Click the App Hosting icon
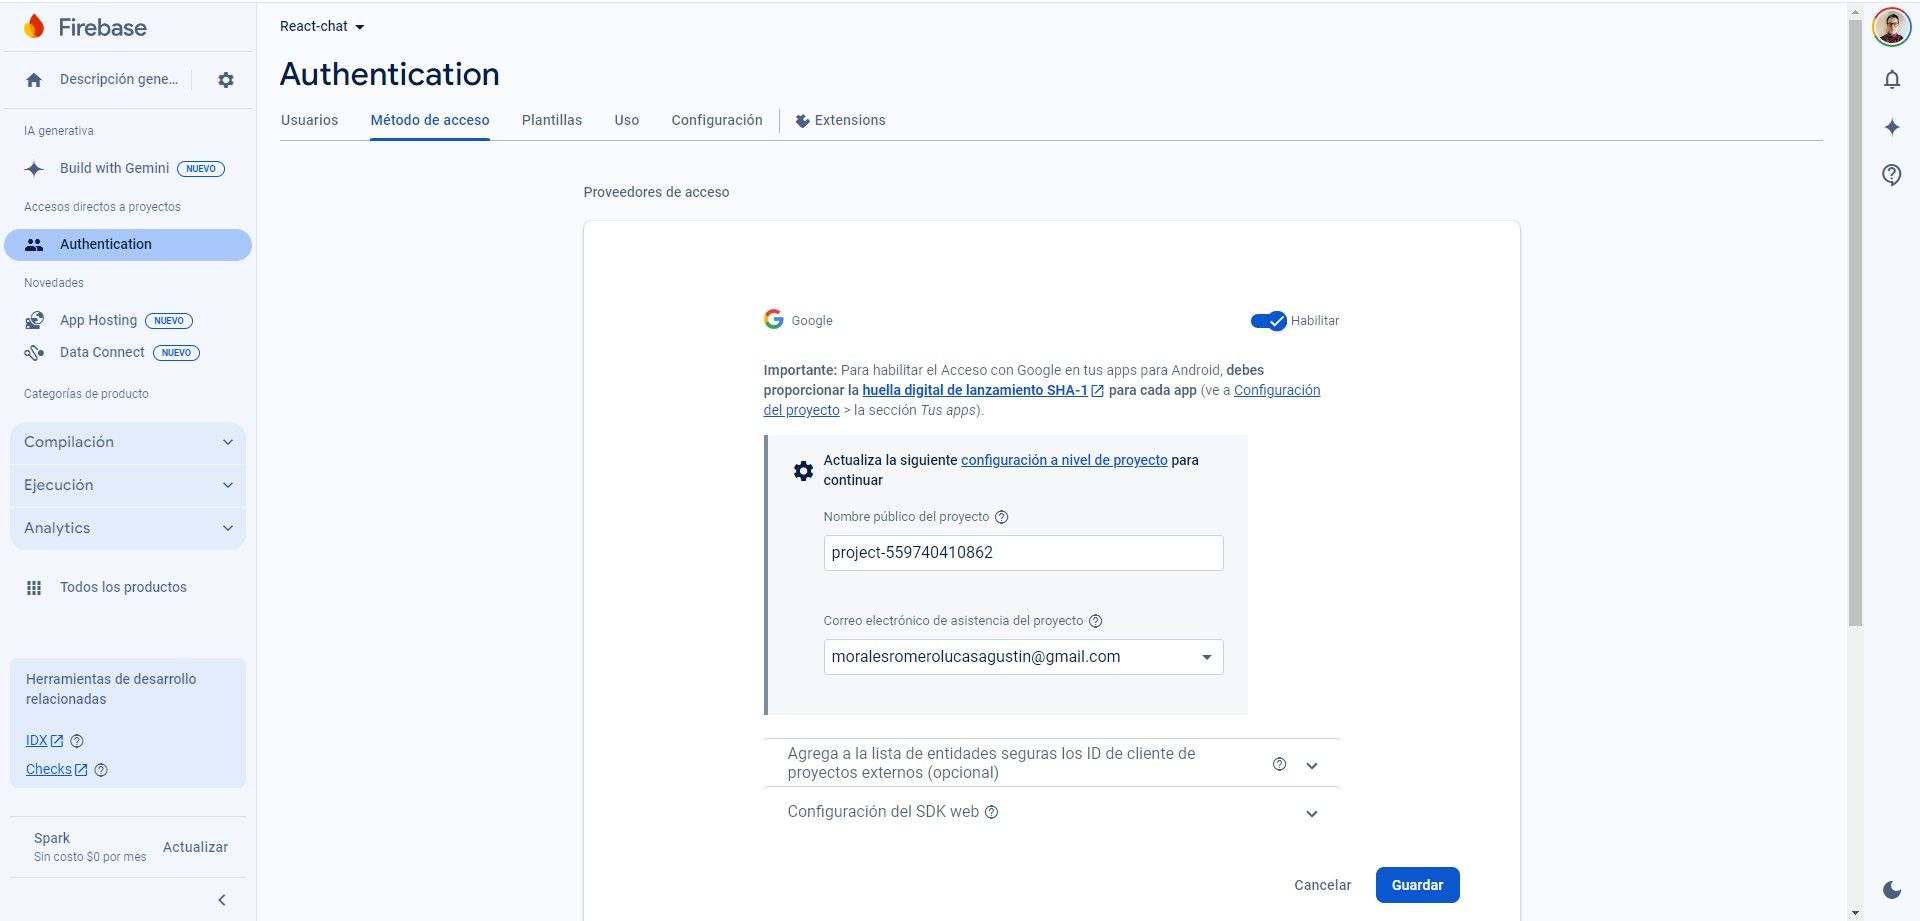Image resolution: width=1920 pixels, height=921 pixels. (x=34, y=321)
